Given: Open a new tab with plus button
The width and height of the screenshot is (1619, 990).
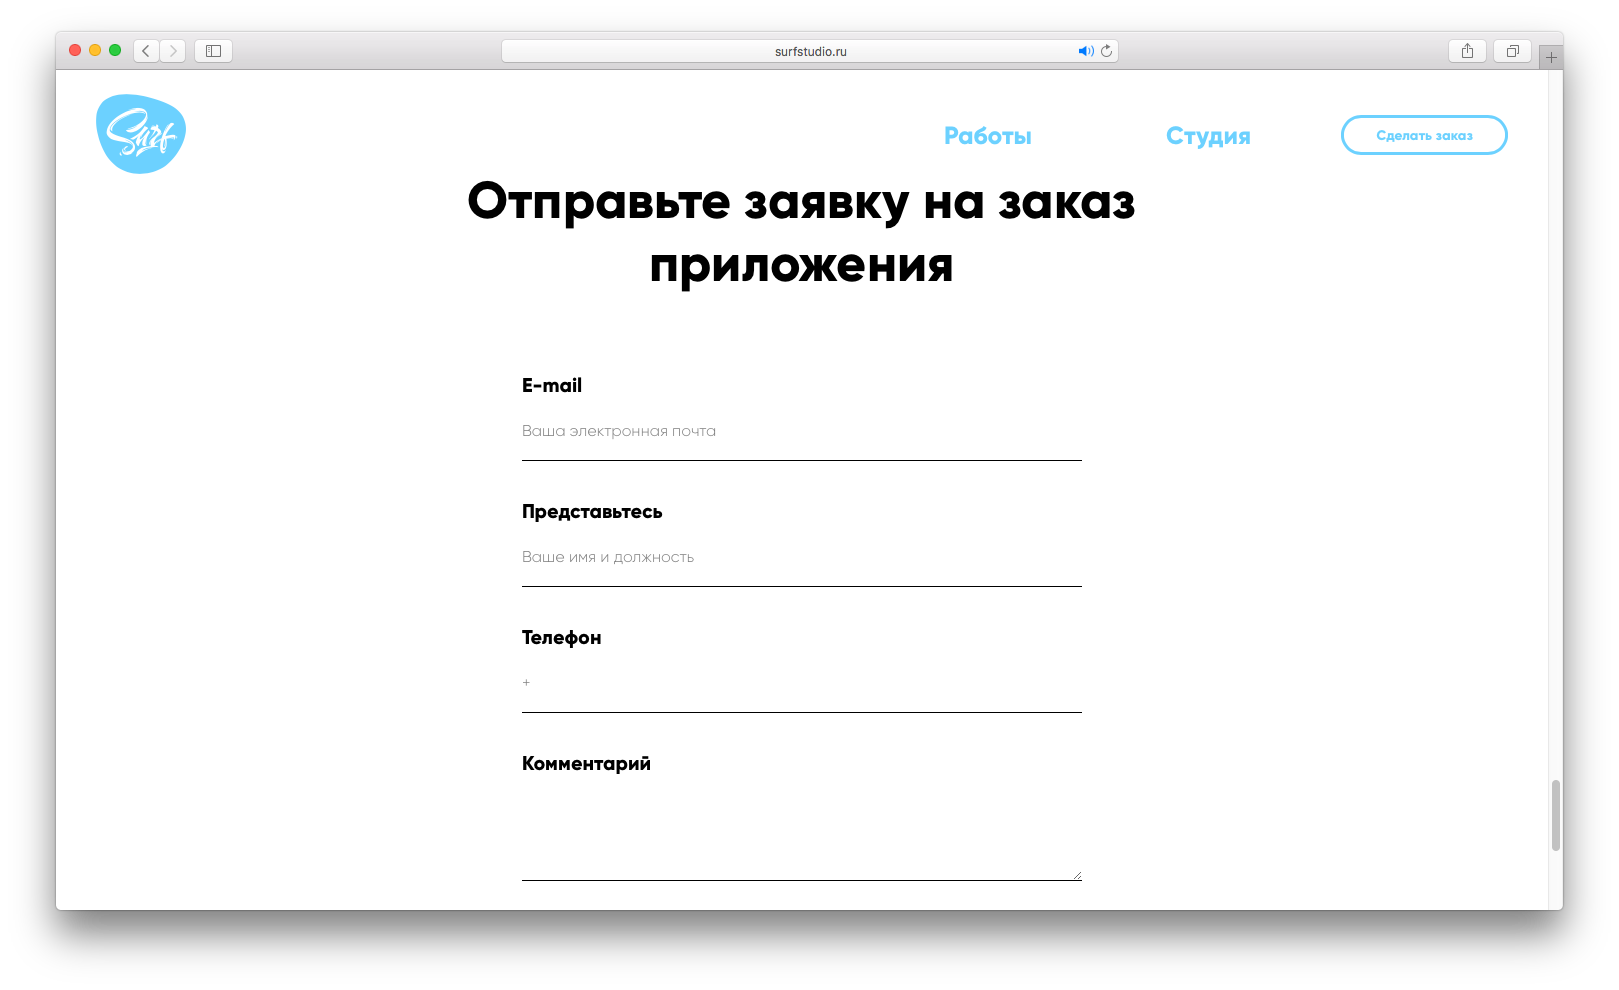Looking at the screenshot, I should (x=1551, y=58).
